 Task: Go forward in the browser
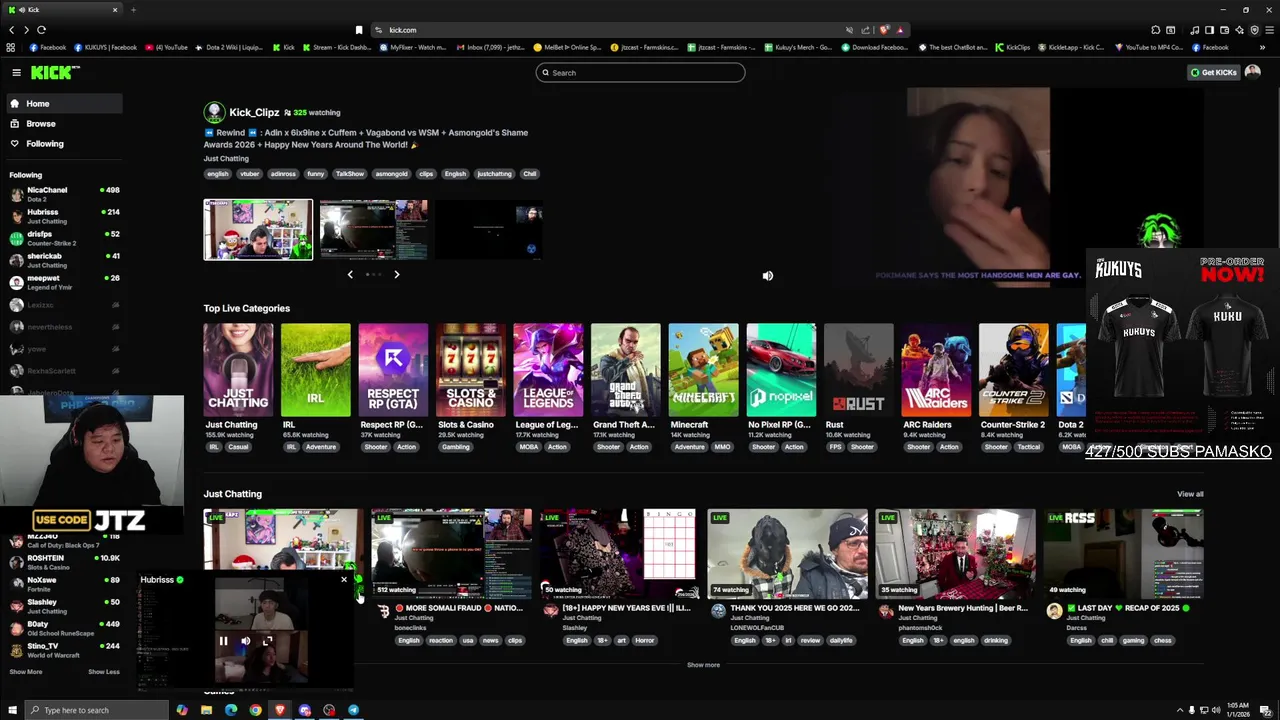click(26, 30)
